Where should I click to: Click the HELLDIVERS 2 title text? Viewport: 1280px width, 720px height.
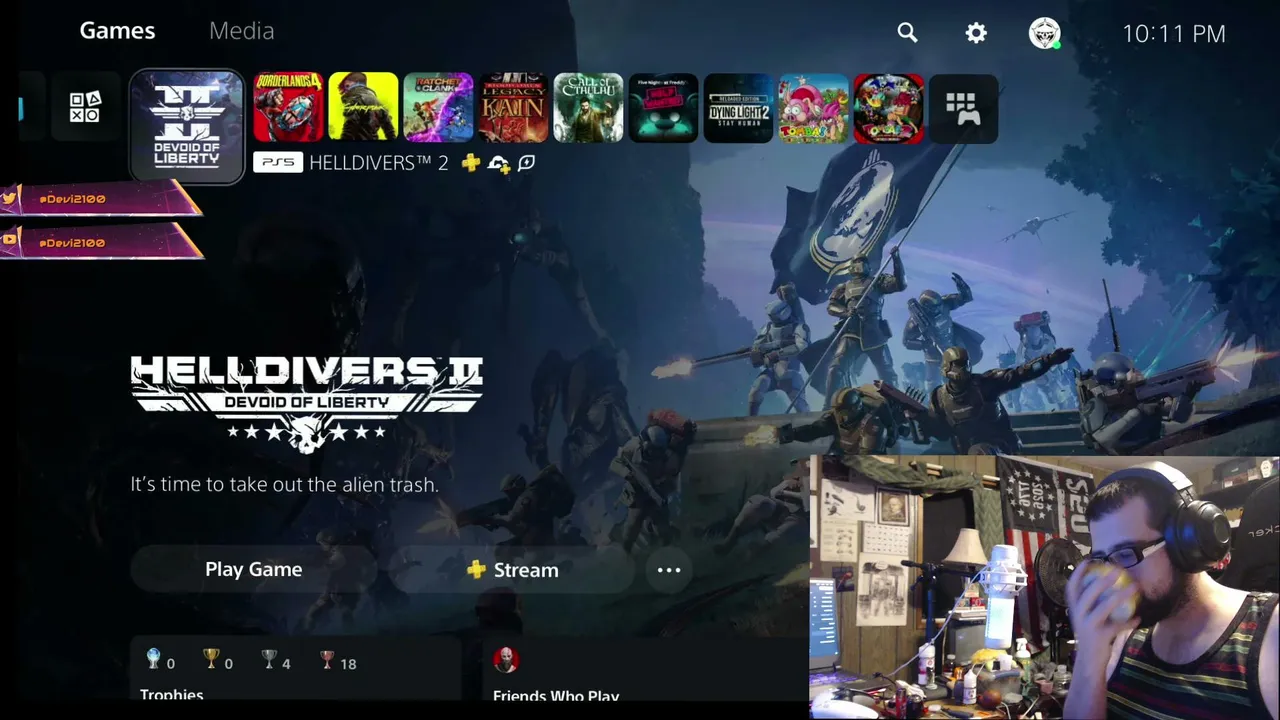pos(379,162)
